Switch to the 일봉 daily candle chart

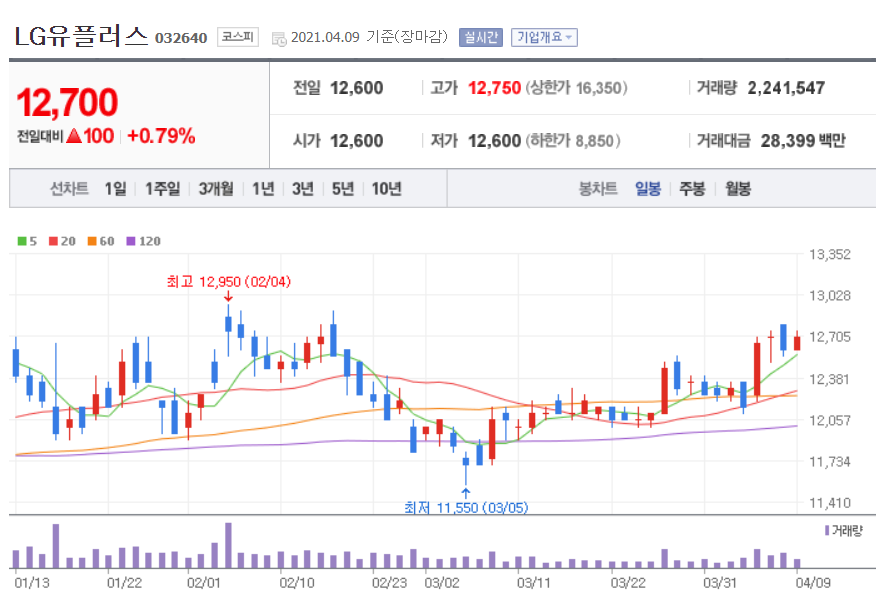pos(648,189)
